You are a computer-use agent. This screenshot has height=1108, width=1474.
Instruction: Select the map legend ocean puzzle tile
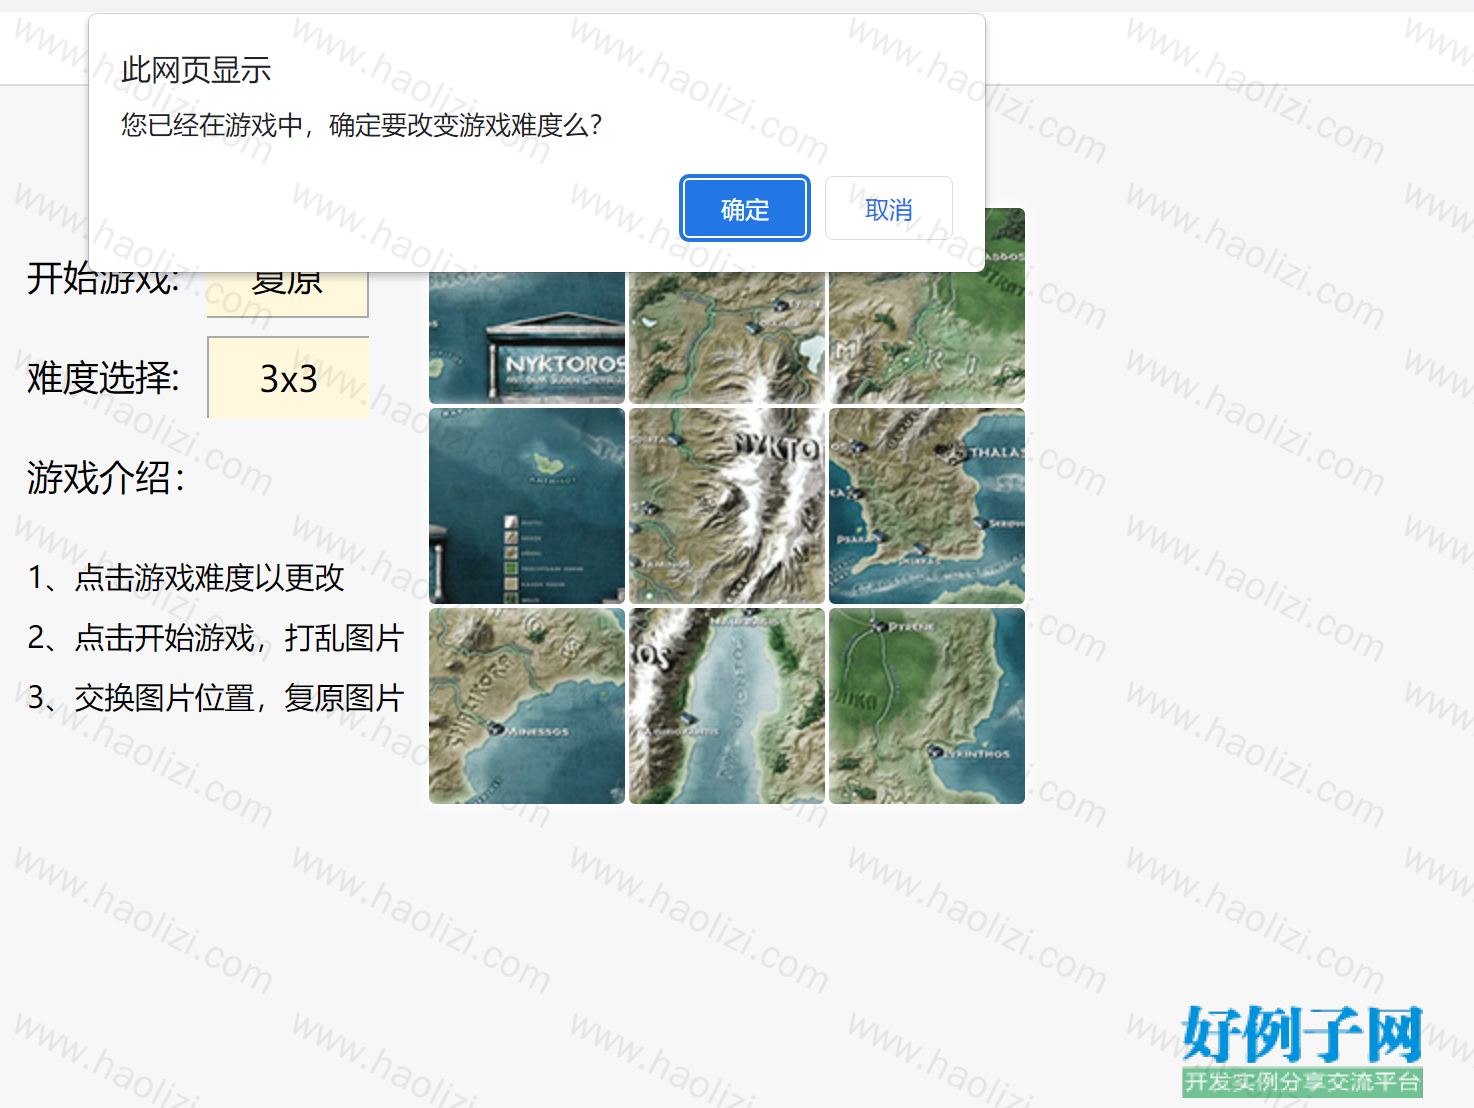[x=527, y=506]
